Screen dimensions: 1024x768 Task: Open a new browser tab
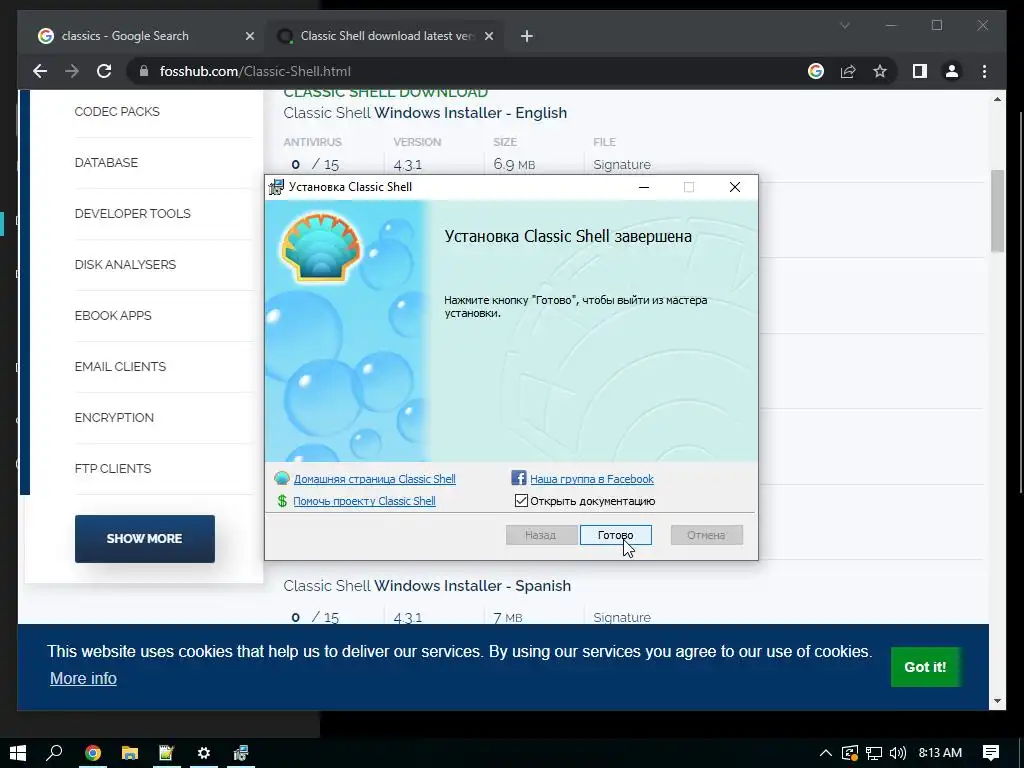click(x=527, y=36)
